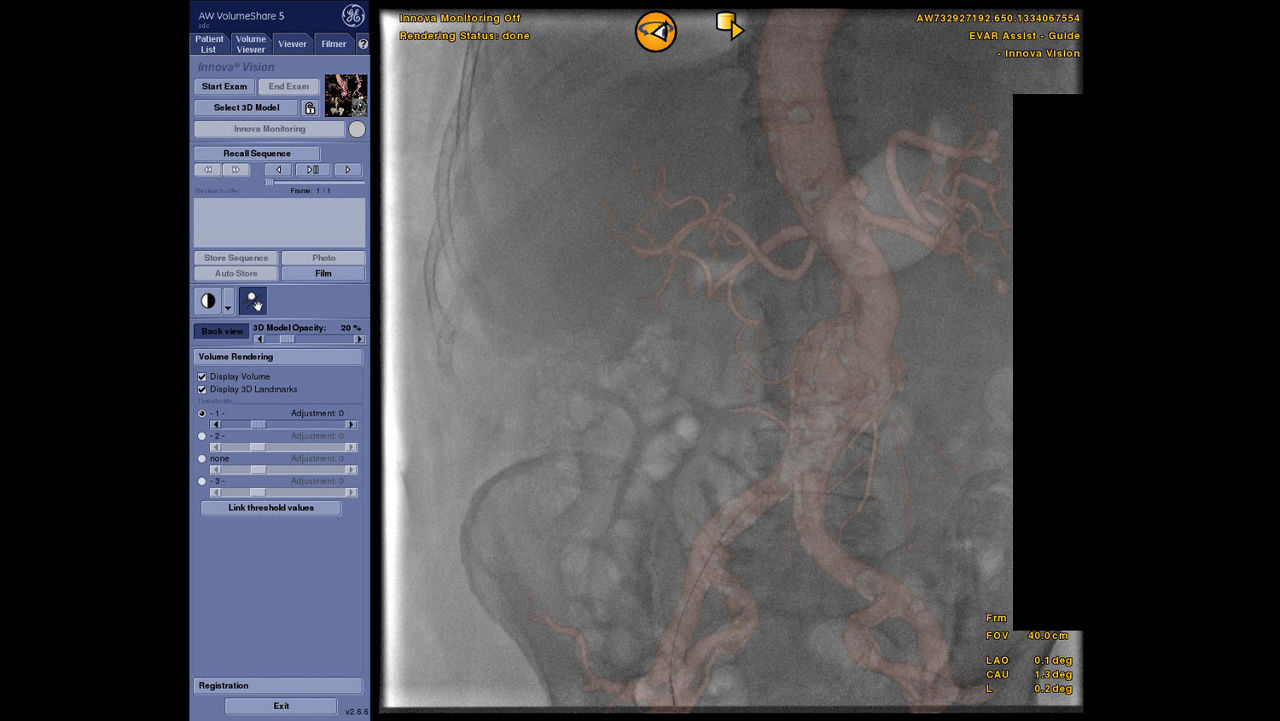Click Store Sequence button
The height and width of the screenshot is (721, 1280).
236,258
